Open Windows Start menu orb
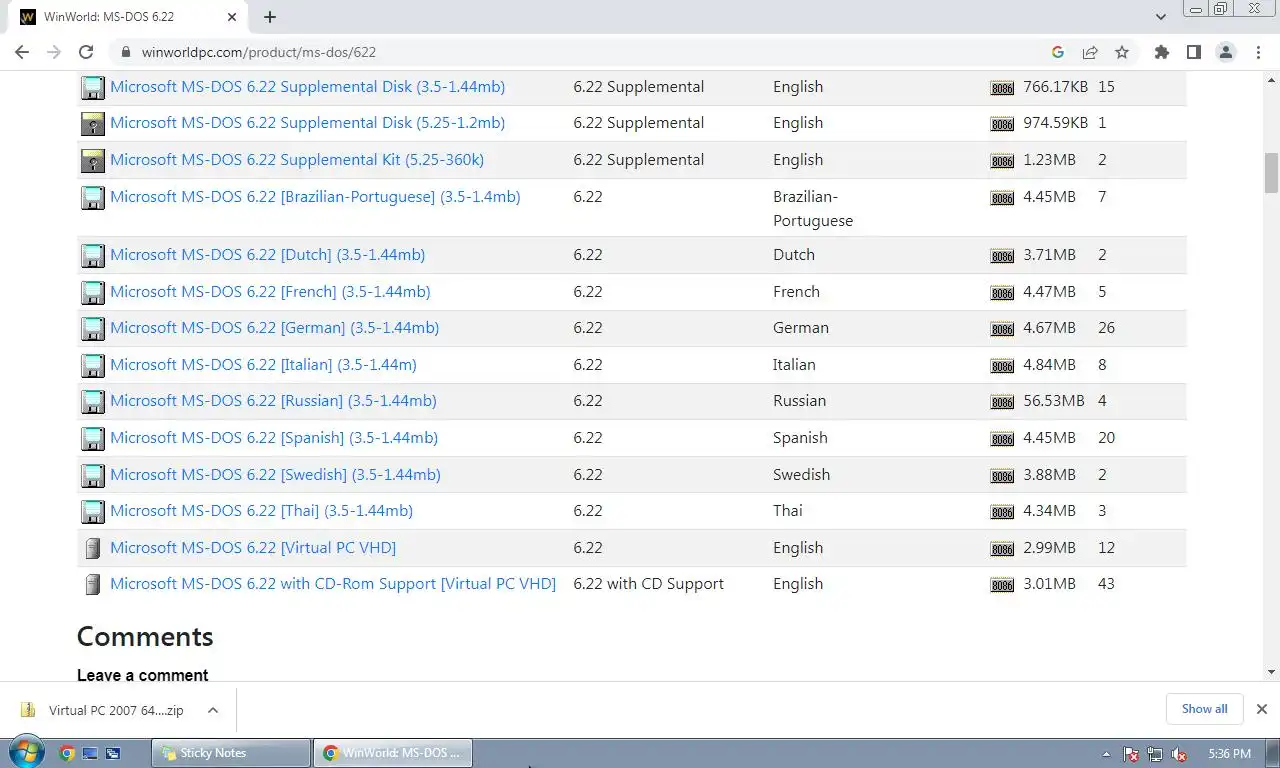 click(25, 752)
